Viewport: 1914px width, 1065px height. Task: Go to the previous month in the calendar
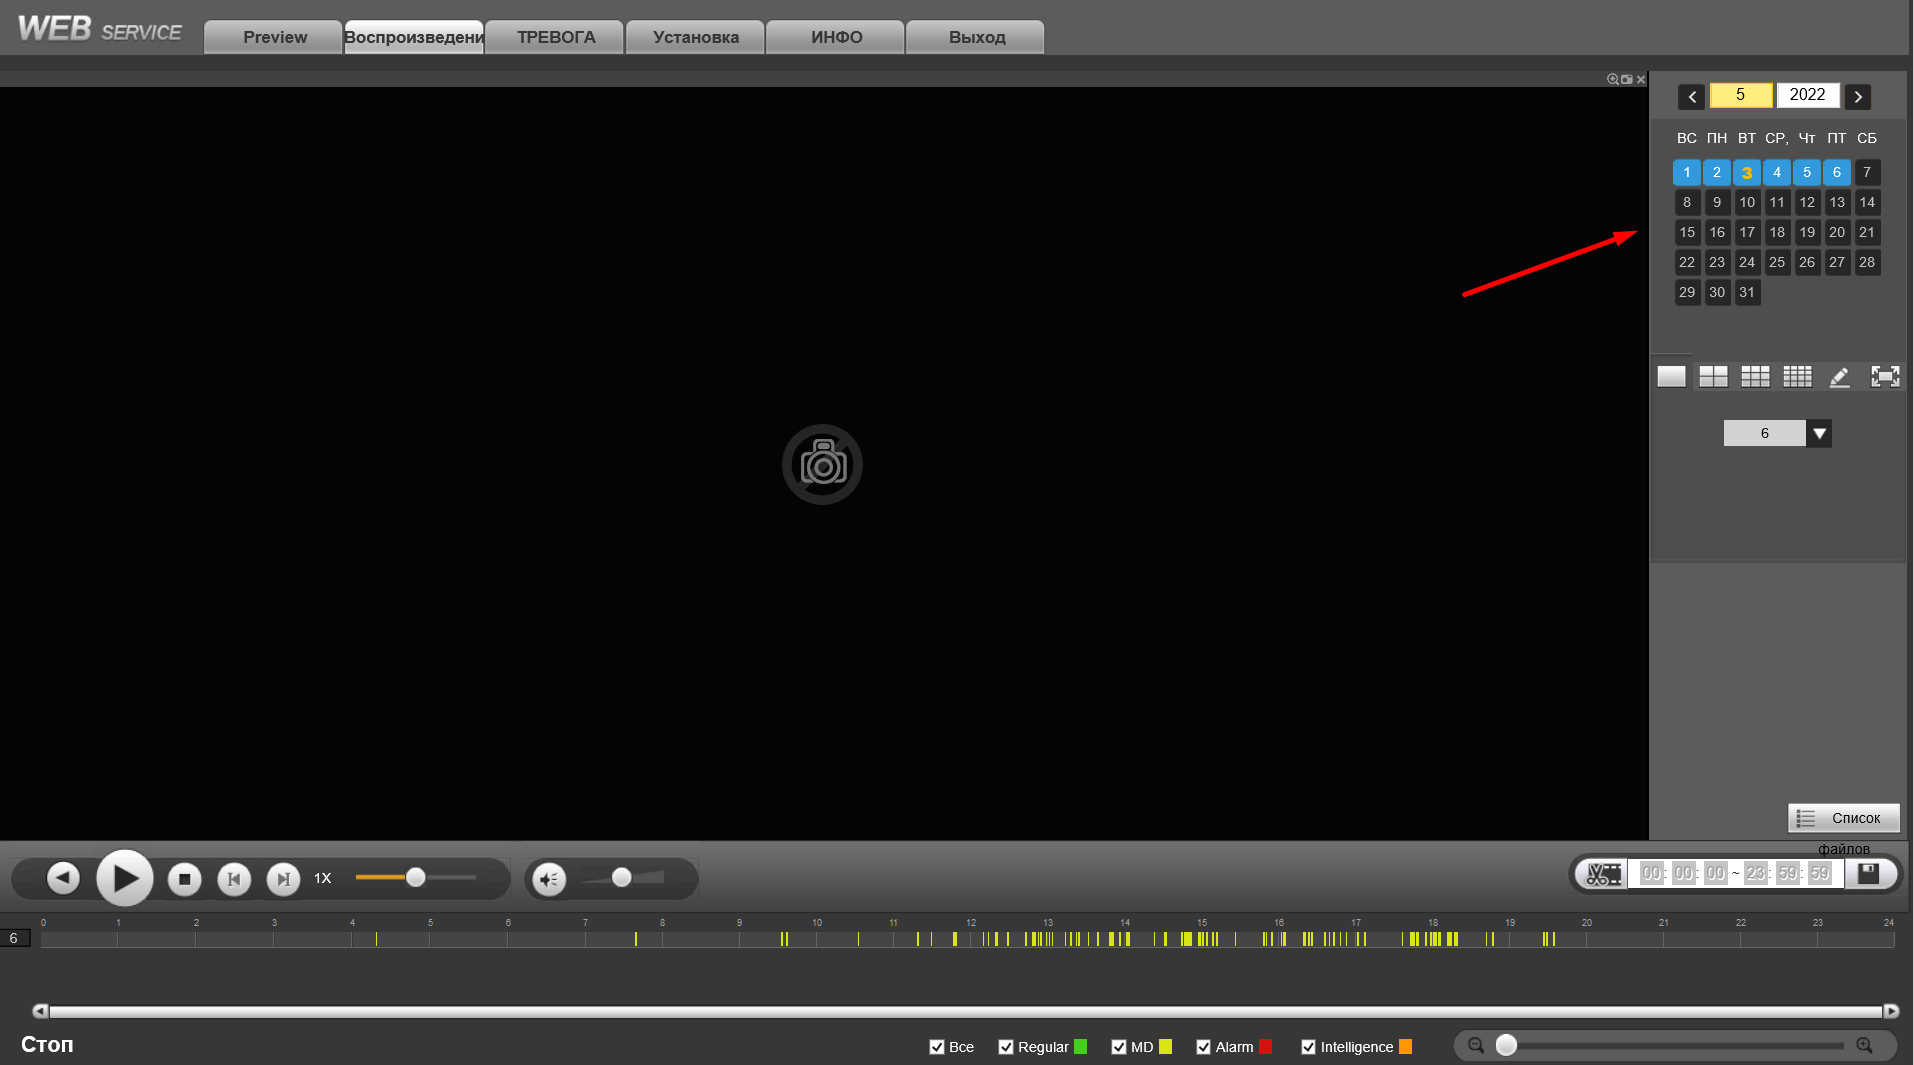pos(1692,96)
